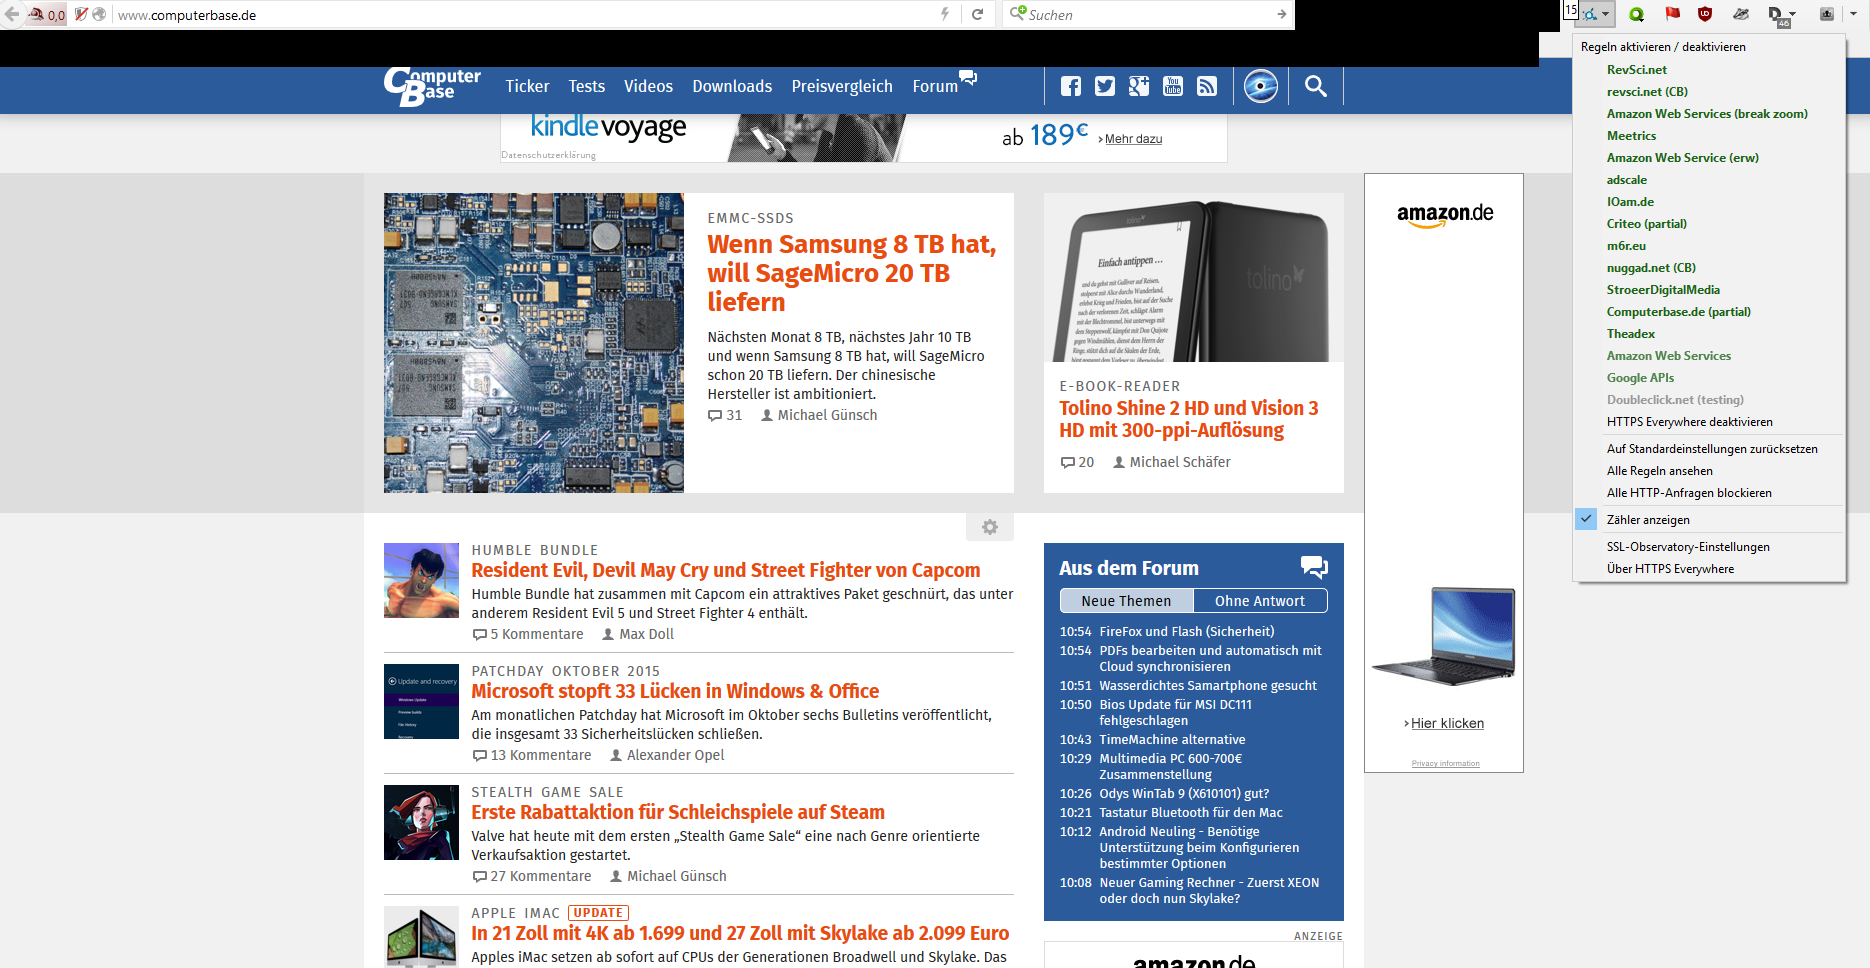Submit search with the arrow in search box
This screenshot has width=1870, height=968.
tap(1281, 14)
